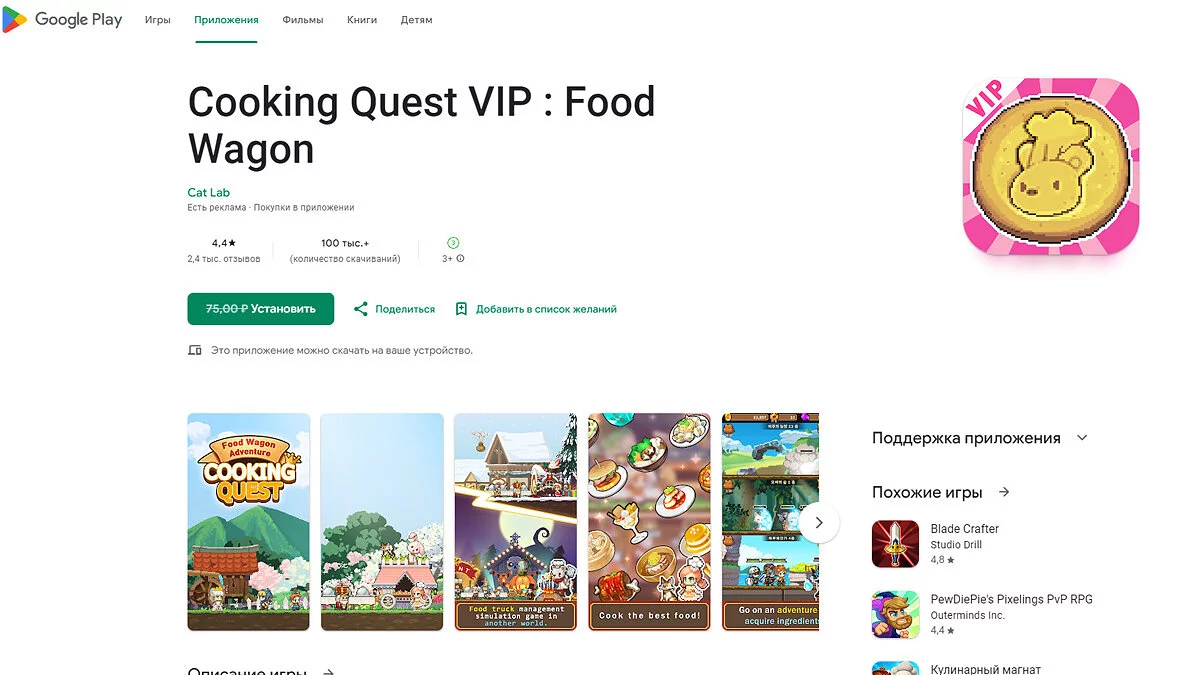This screenshot has height=675, width=1200.
Task: Click the PewDiePie's Pixelings game icon
Action: point(895,614)
